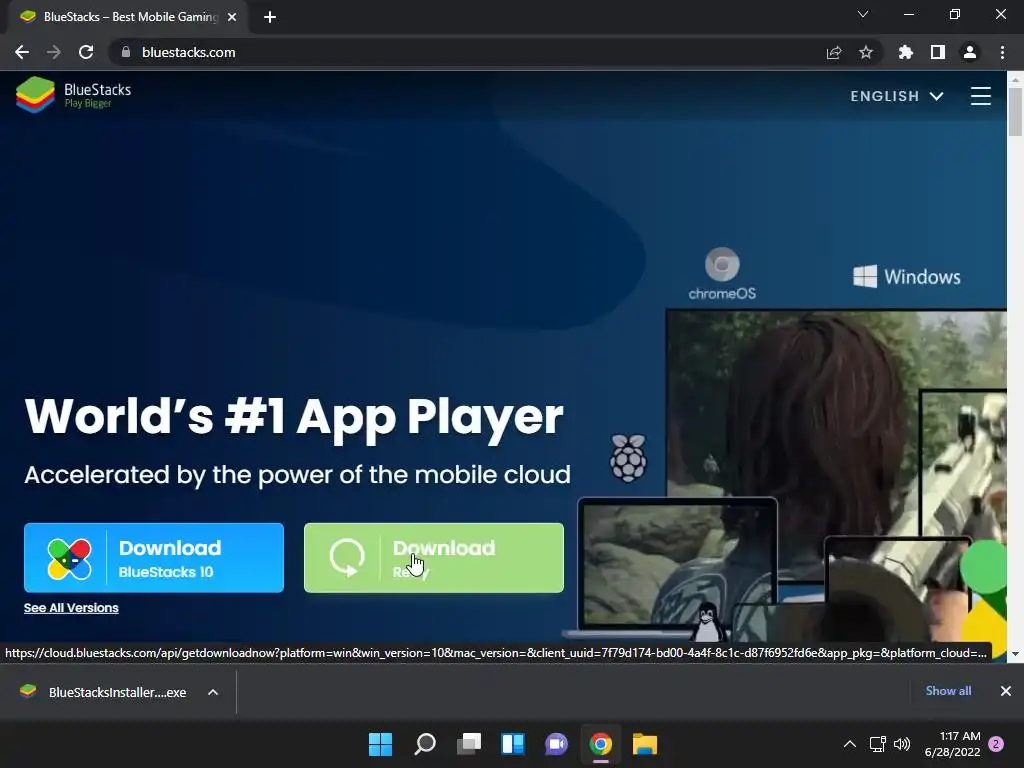
Task: Open the notification badge showing 2
Action: pos(996,744)
